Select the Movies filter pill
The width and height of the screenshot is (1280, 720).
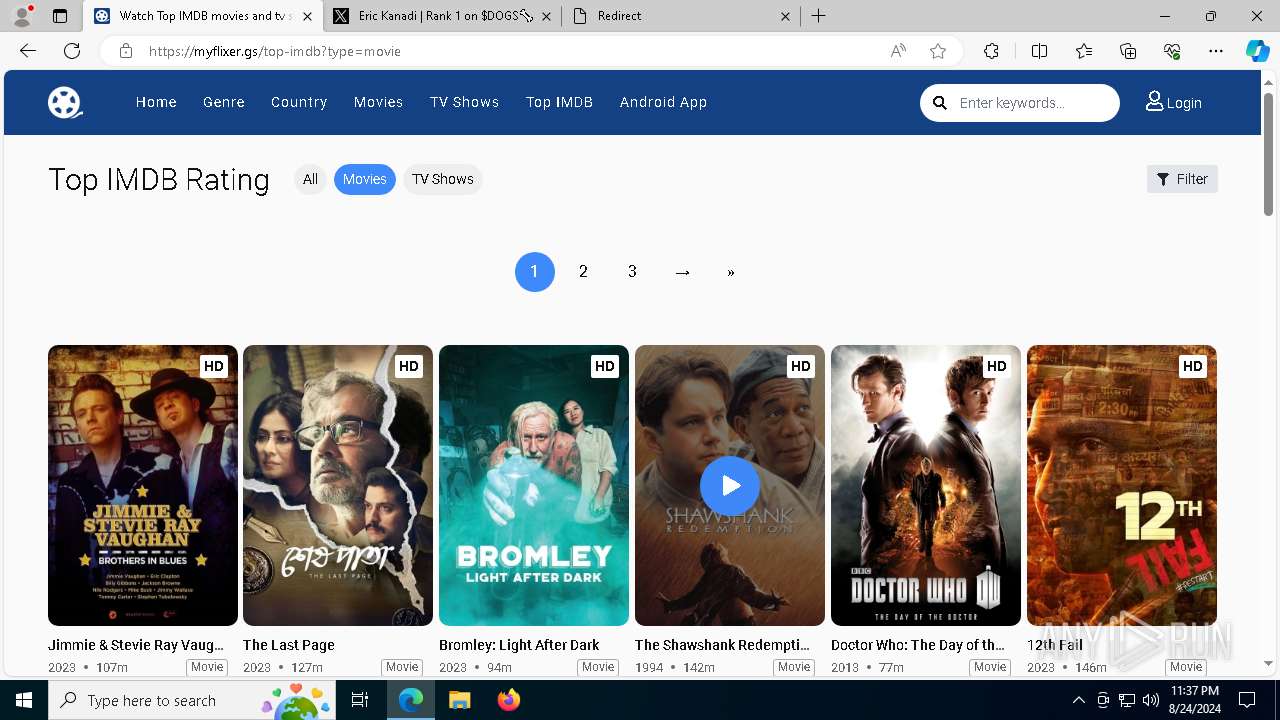365,179
